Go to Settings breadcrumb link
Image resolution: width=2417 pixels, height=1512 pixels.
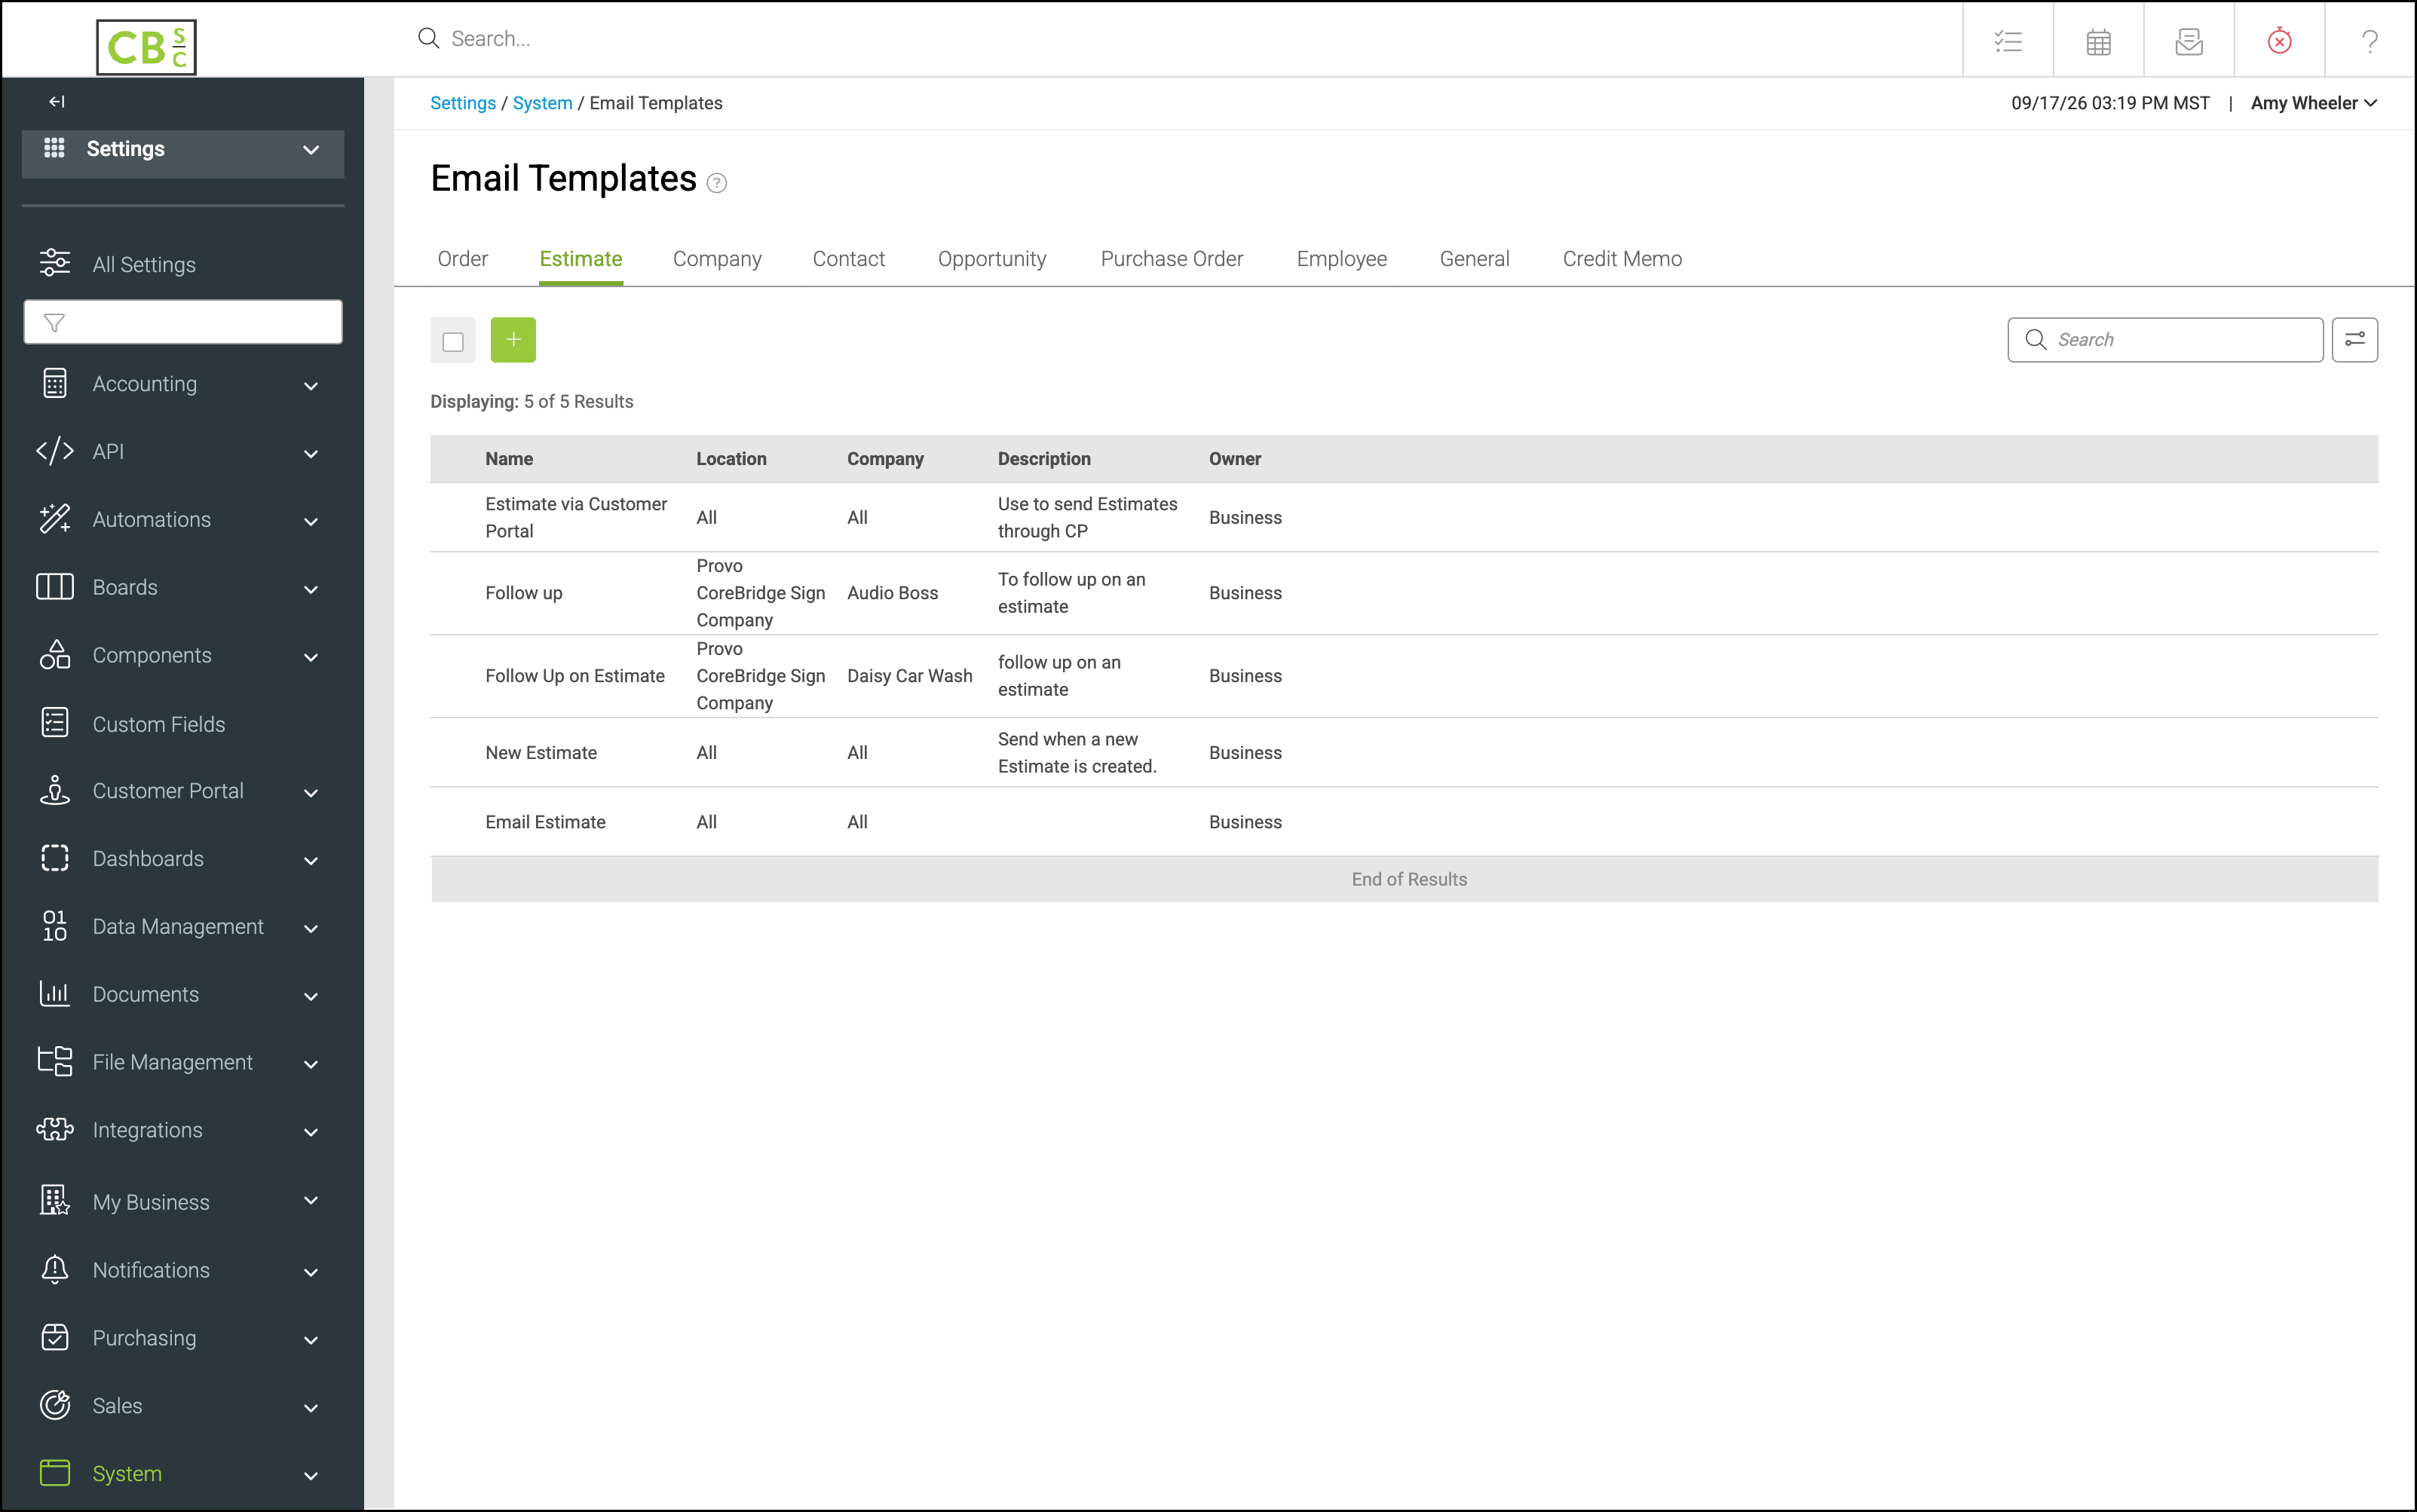tap(463, 103)
